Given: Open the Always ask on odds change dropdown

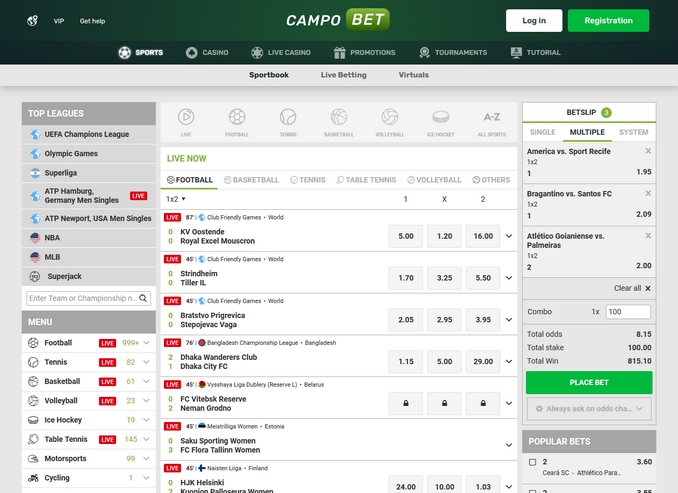Looking at the screenshot, I should [x=589, y=409].
